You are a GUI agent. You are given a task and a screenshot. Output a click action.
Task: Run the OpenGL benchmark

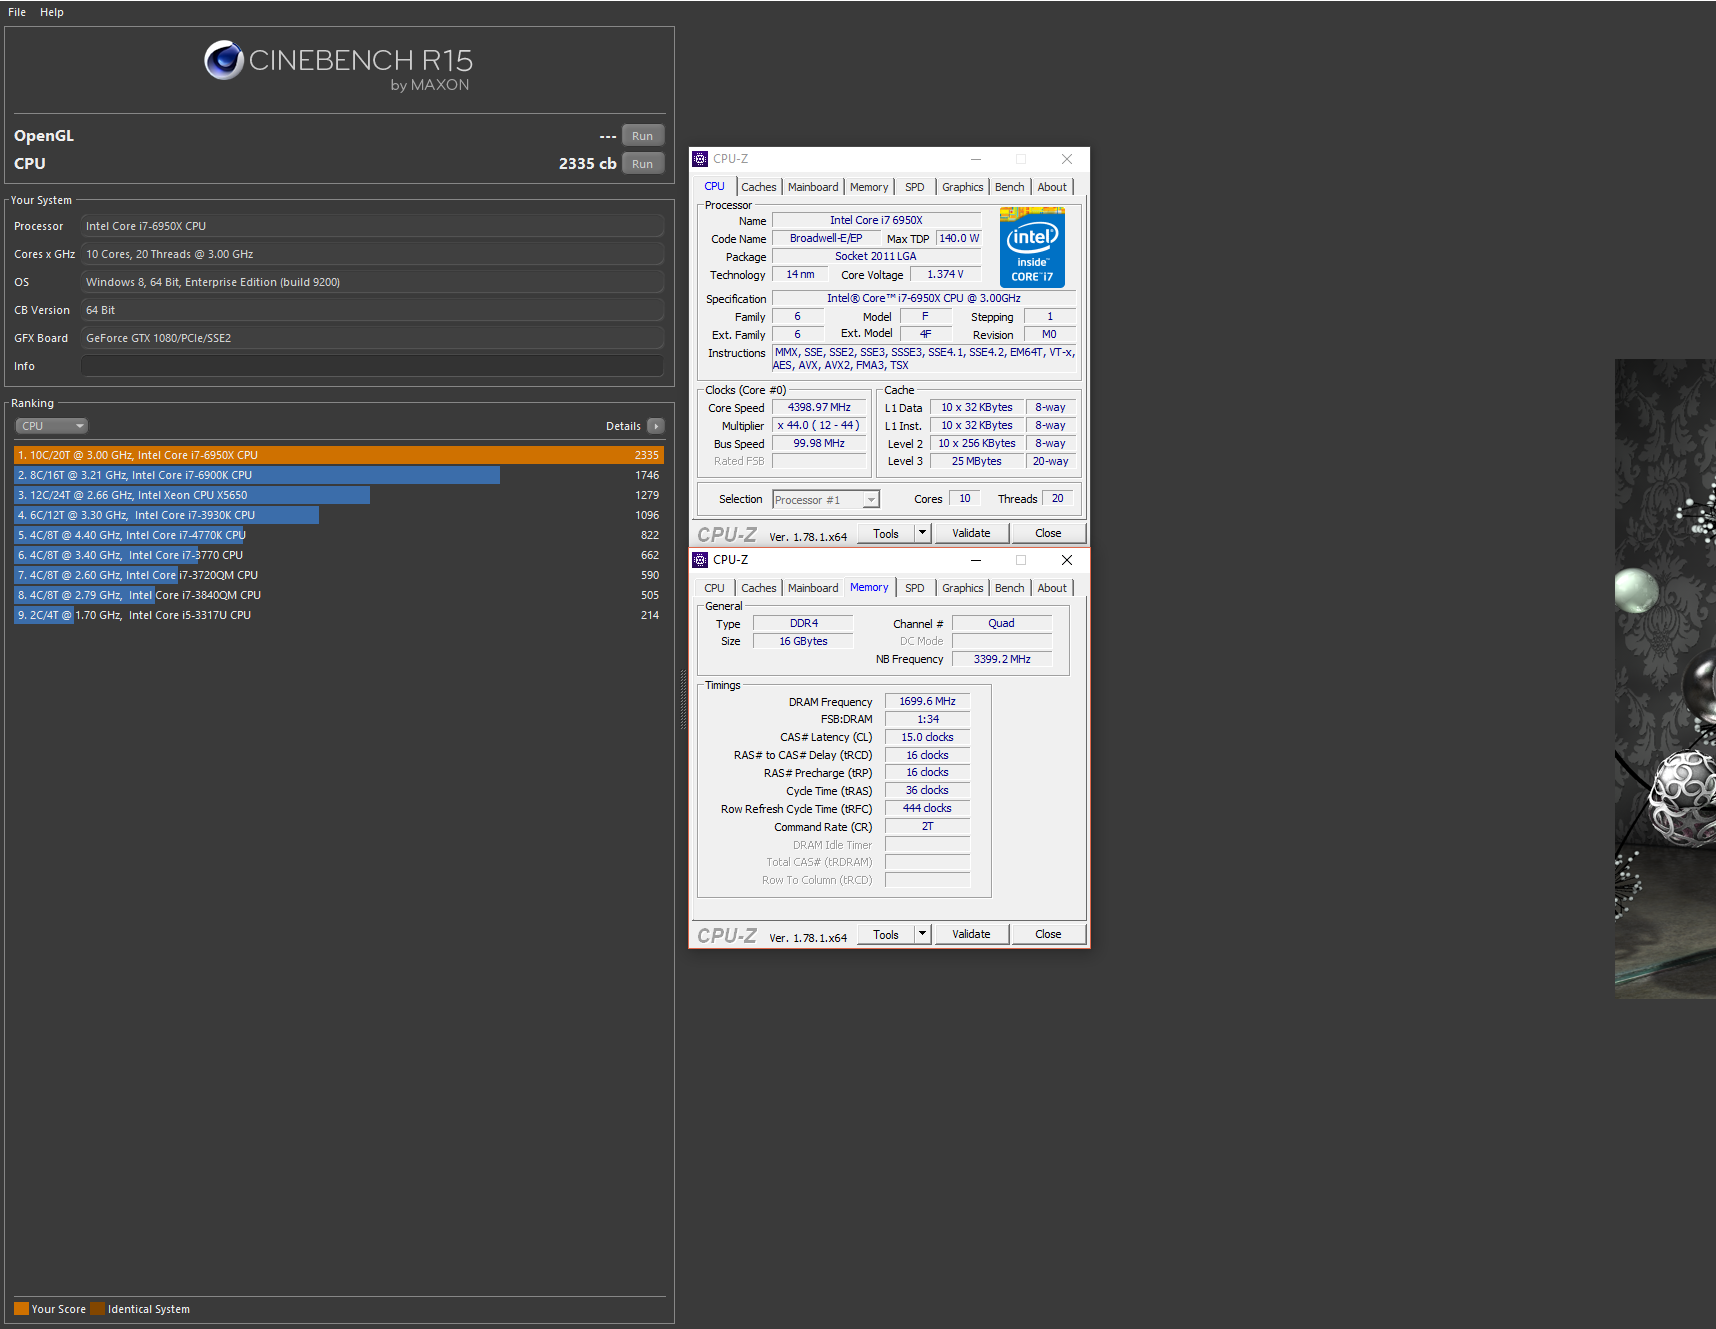point(643,136)
